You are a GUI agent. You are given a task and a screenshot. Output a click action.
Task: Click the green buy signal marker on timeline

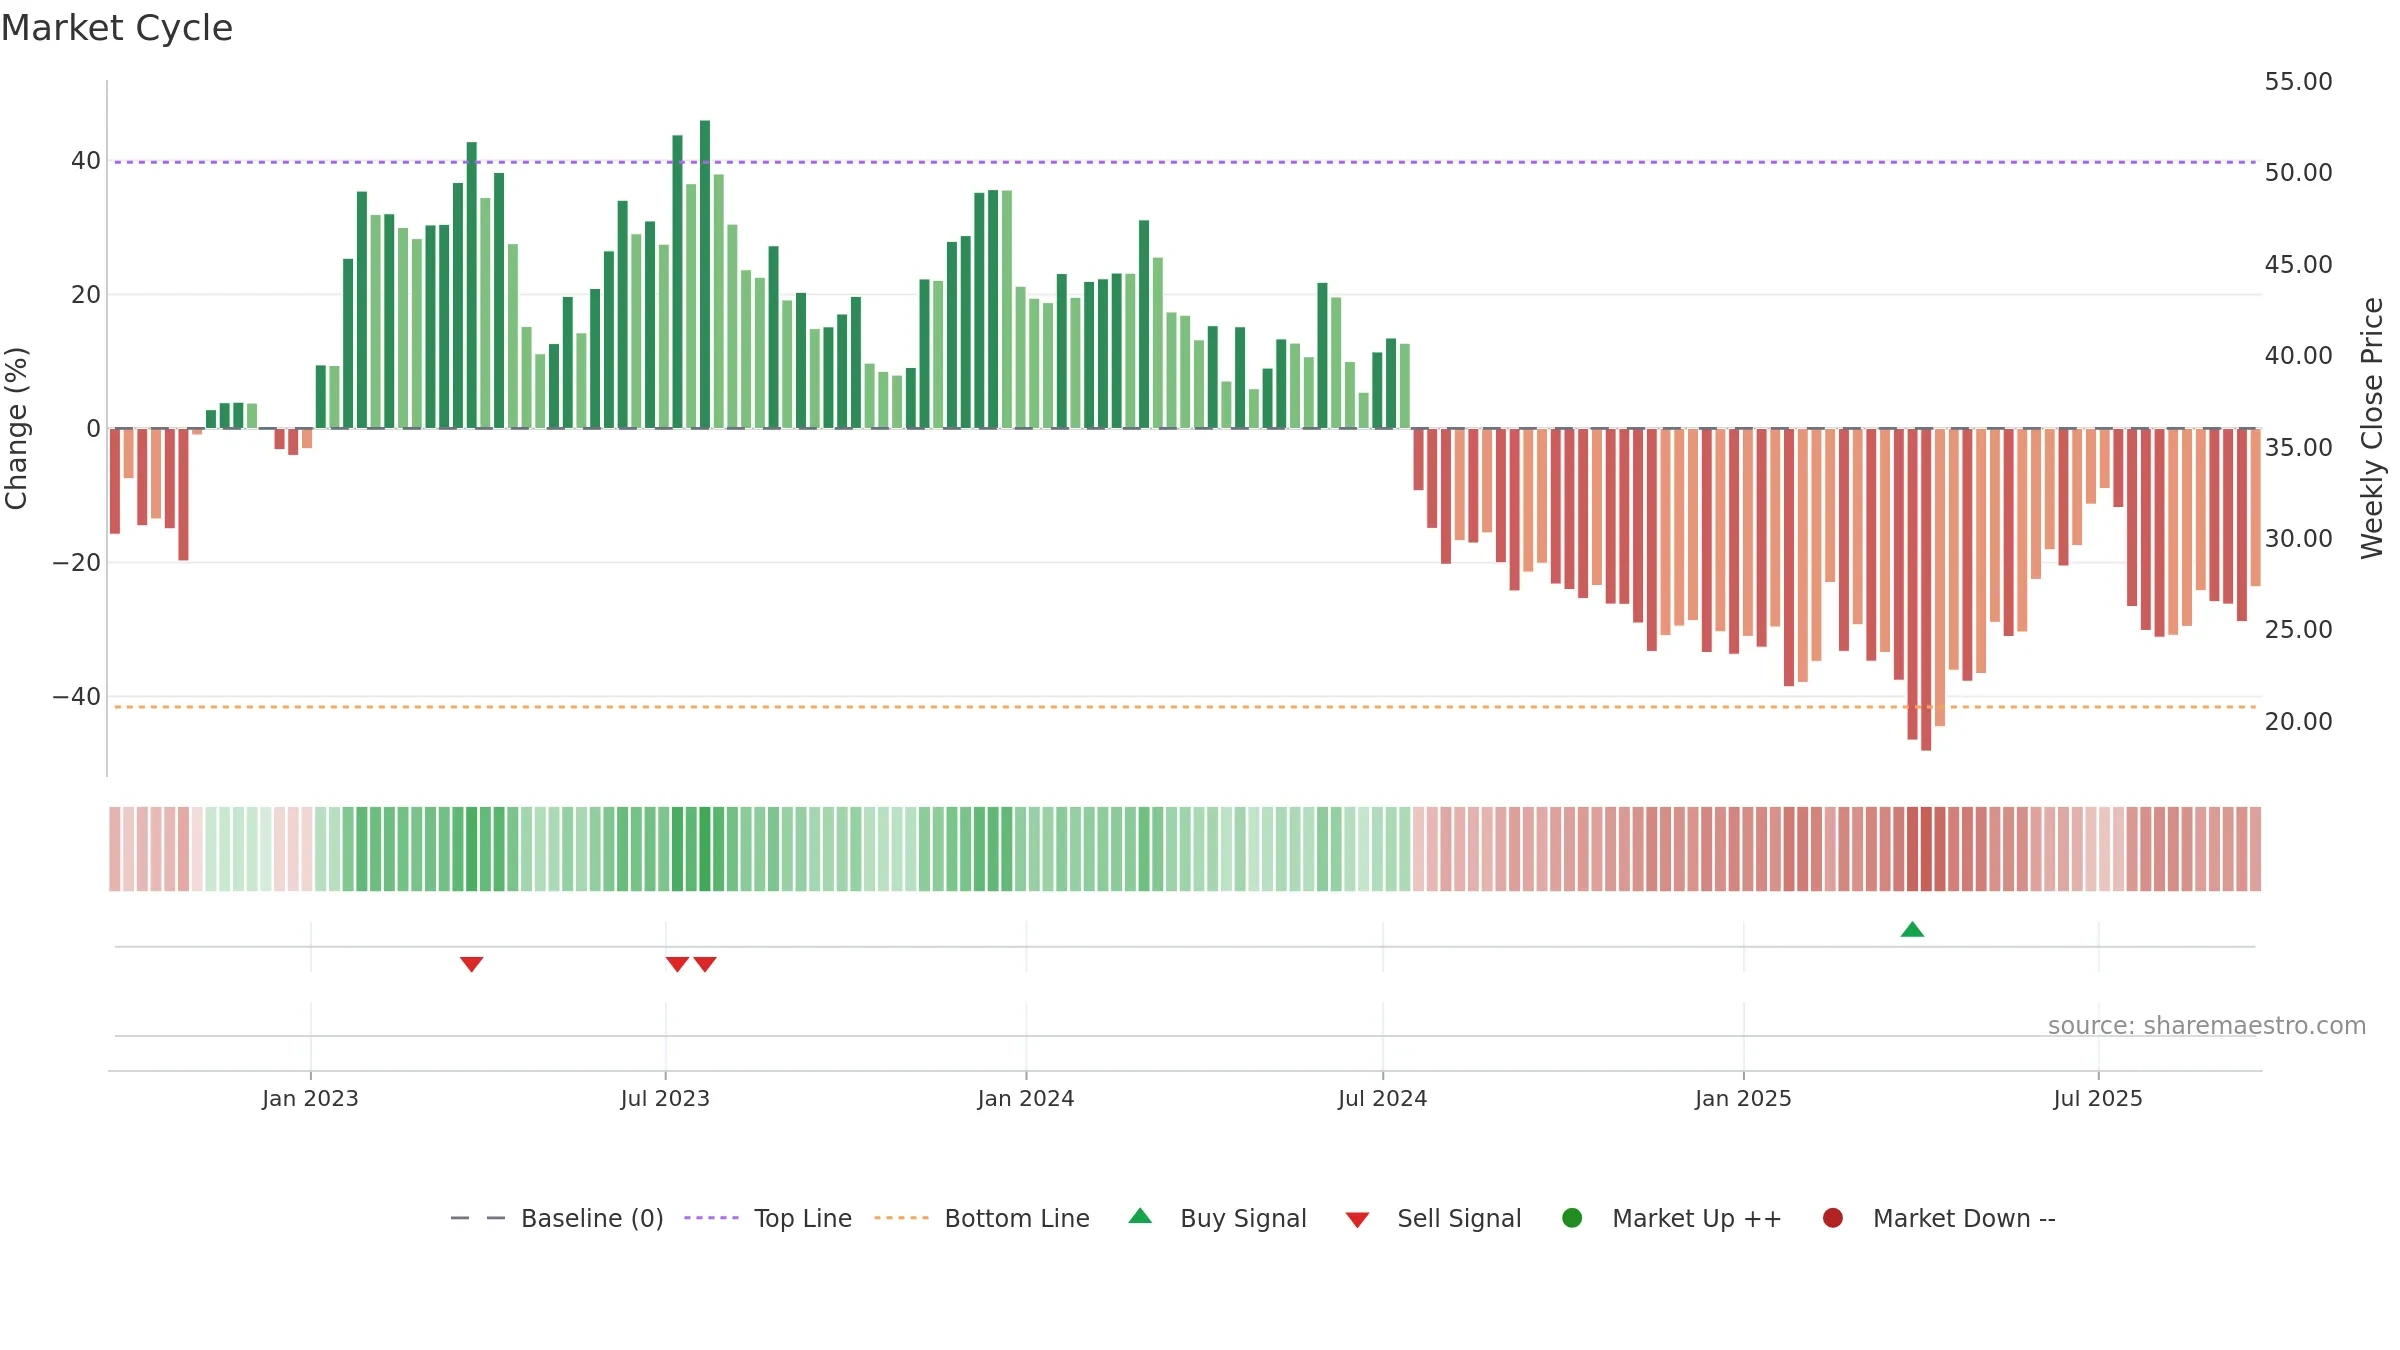(1912, 930)
